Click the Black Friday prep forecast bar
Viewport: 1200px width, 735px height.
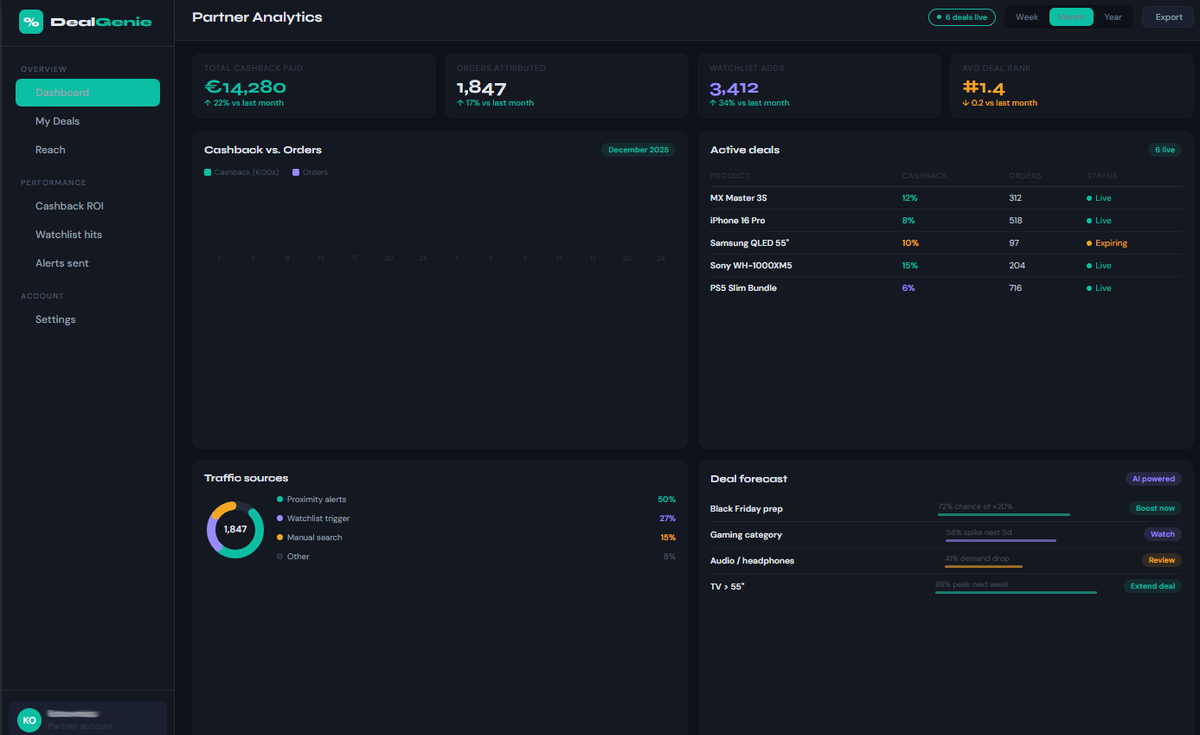click(1004, 515)
